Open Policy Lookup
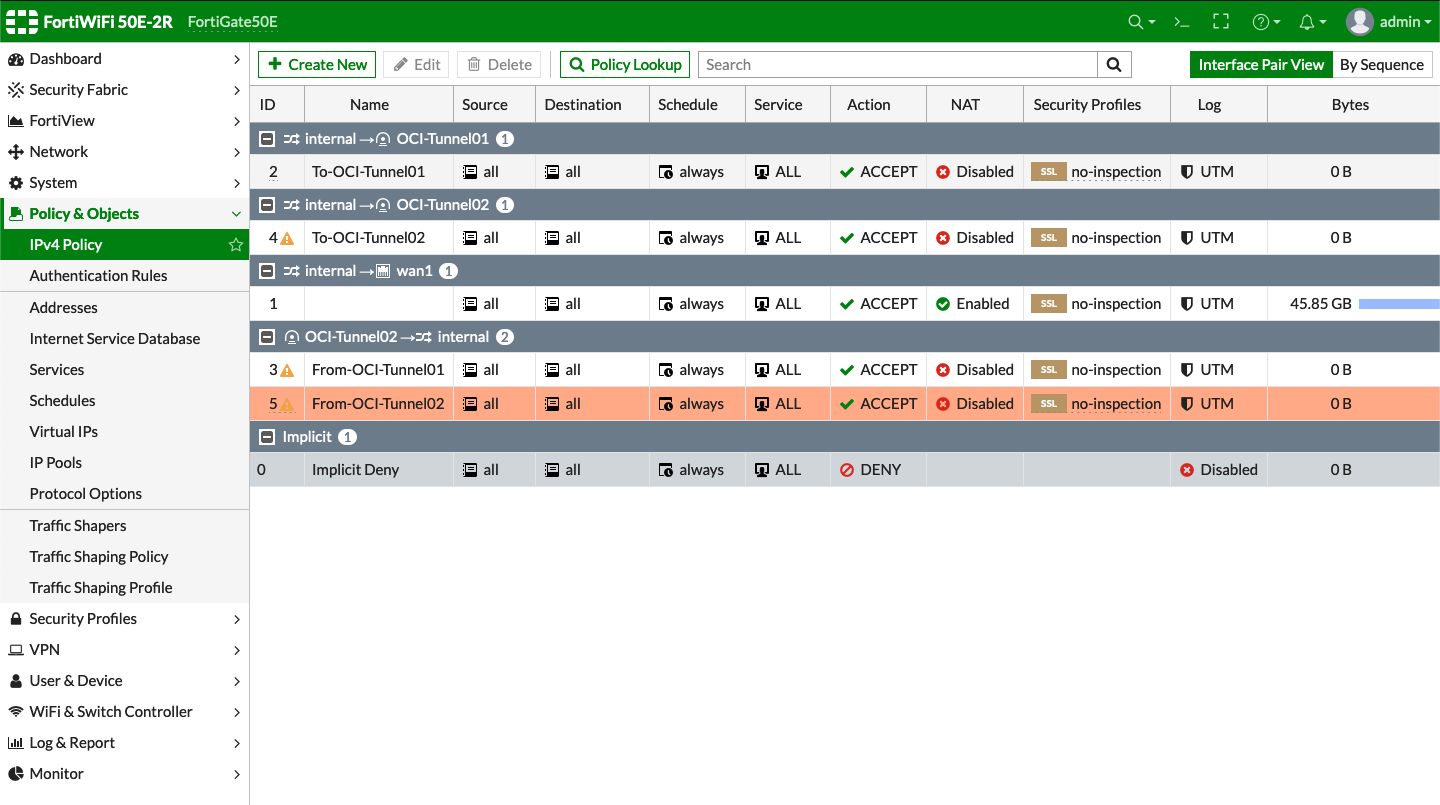The width and height of the screenshot is (1440, 805). click(624, 64)
